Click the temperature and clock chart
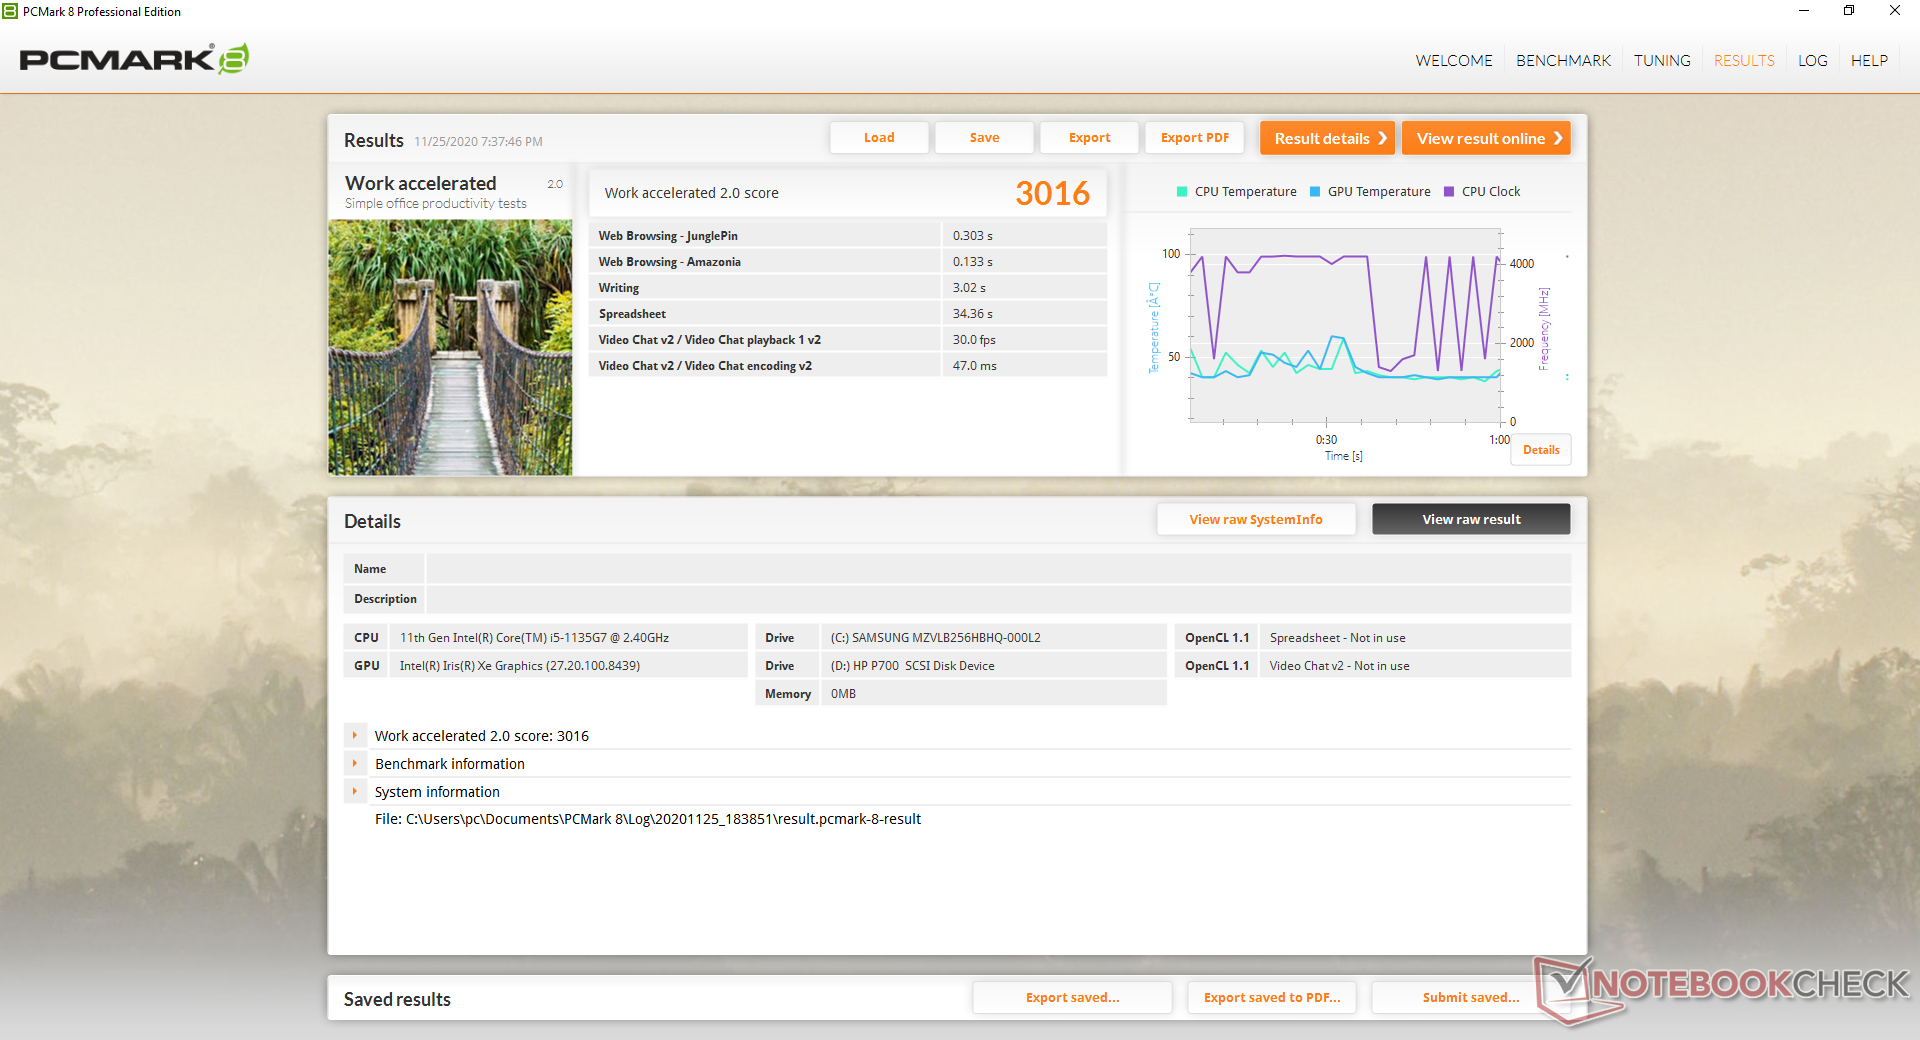Image resolution: width=1920 pixels, height=1040 pixels. coord(1345,326)
